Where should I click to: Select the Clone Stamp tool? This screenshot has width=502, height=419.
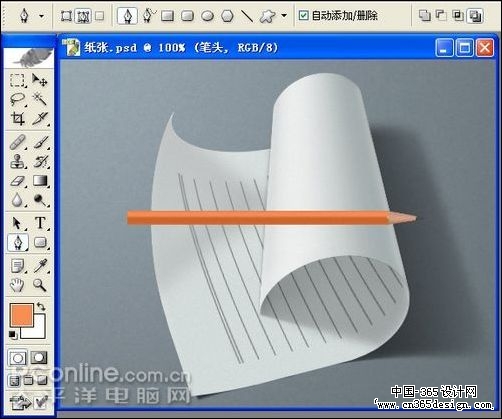tap(17, 162)
